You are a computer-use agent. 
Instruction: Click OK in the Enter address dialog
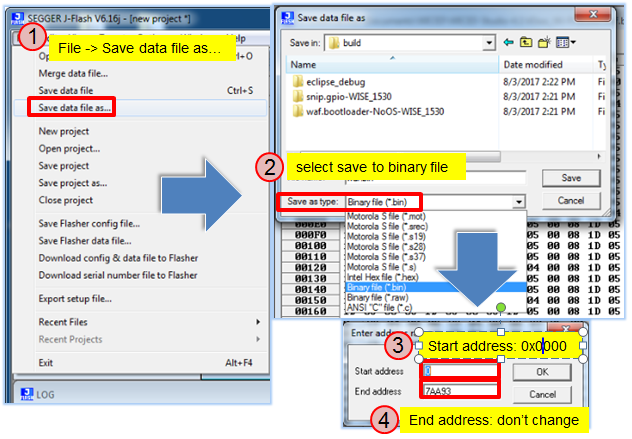click(543, 372)
